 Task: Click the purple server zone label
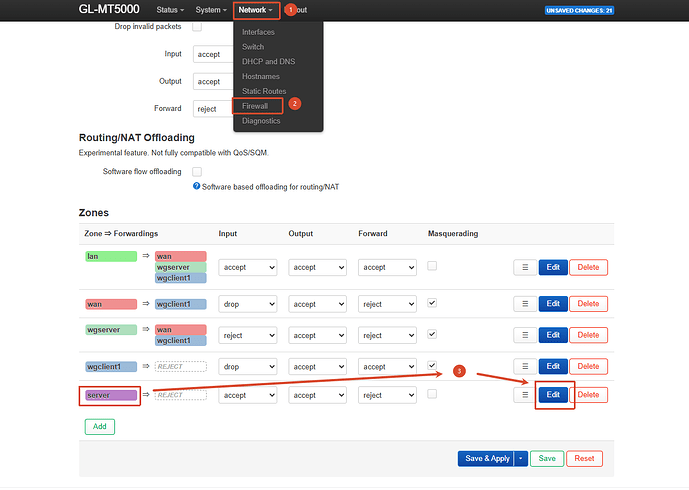pyautogui.click(x=111, y=395)
